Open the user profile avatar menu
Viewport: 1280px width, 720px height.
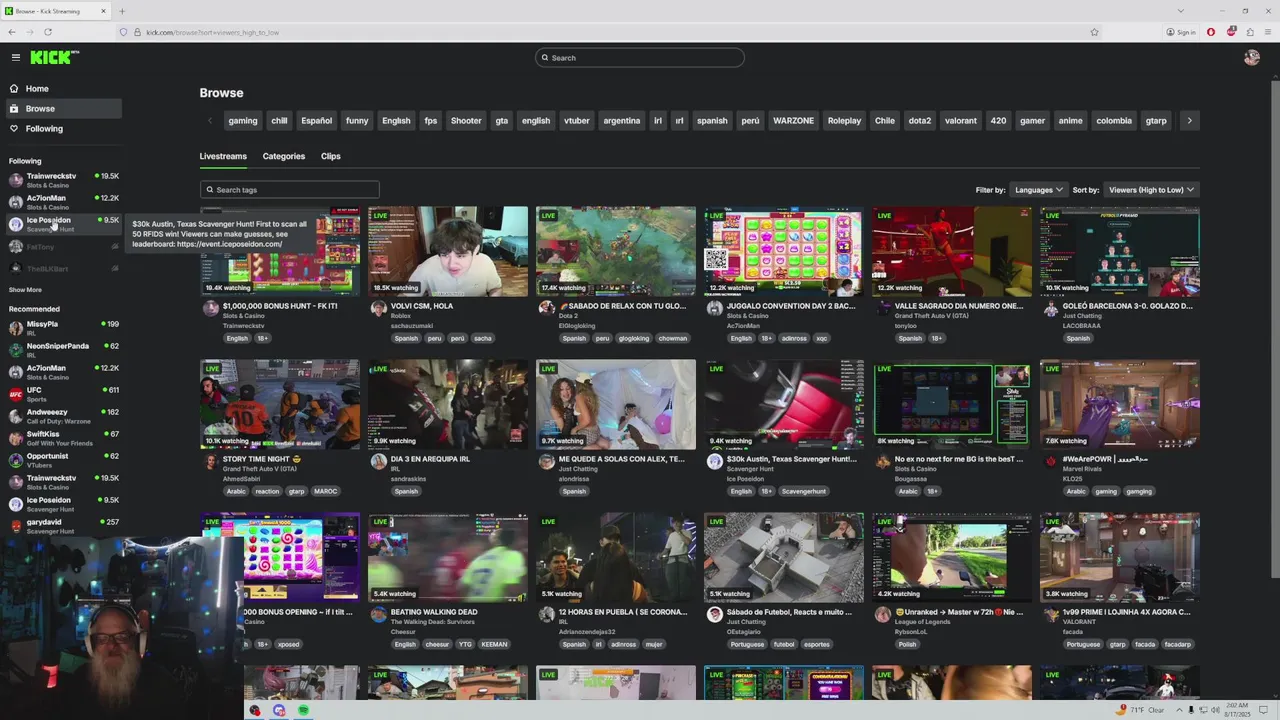pyautogui.click(x=1251, y=58)
